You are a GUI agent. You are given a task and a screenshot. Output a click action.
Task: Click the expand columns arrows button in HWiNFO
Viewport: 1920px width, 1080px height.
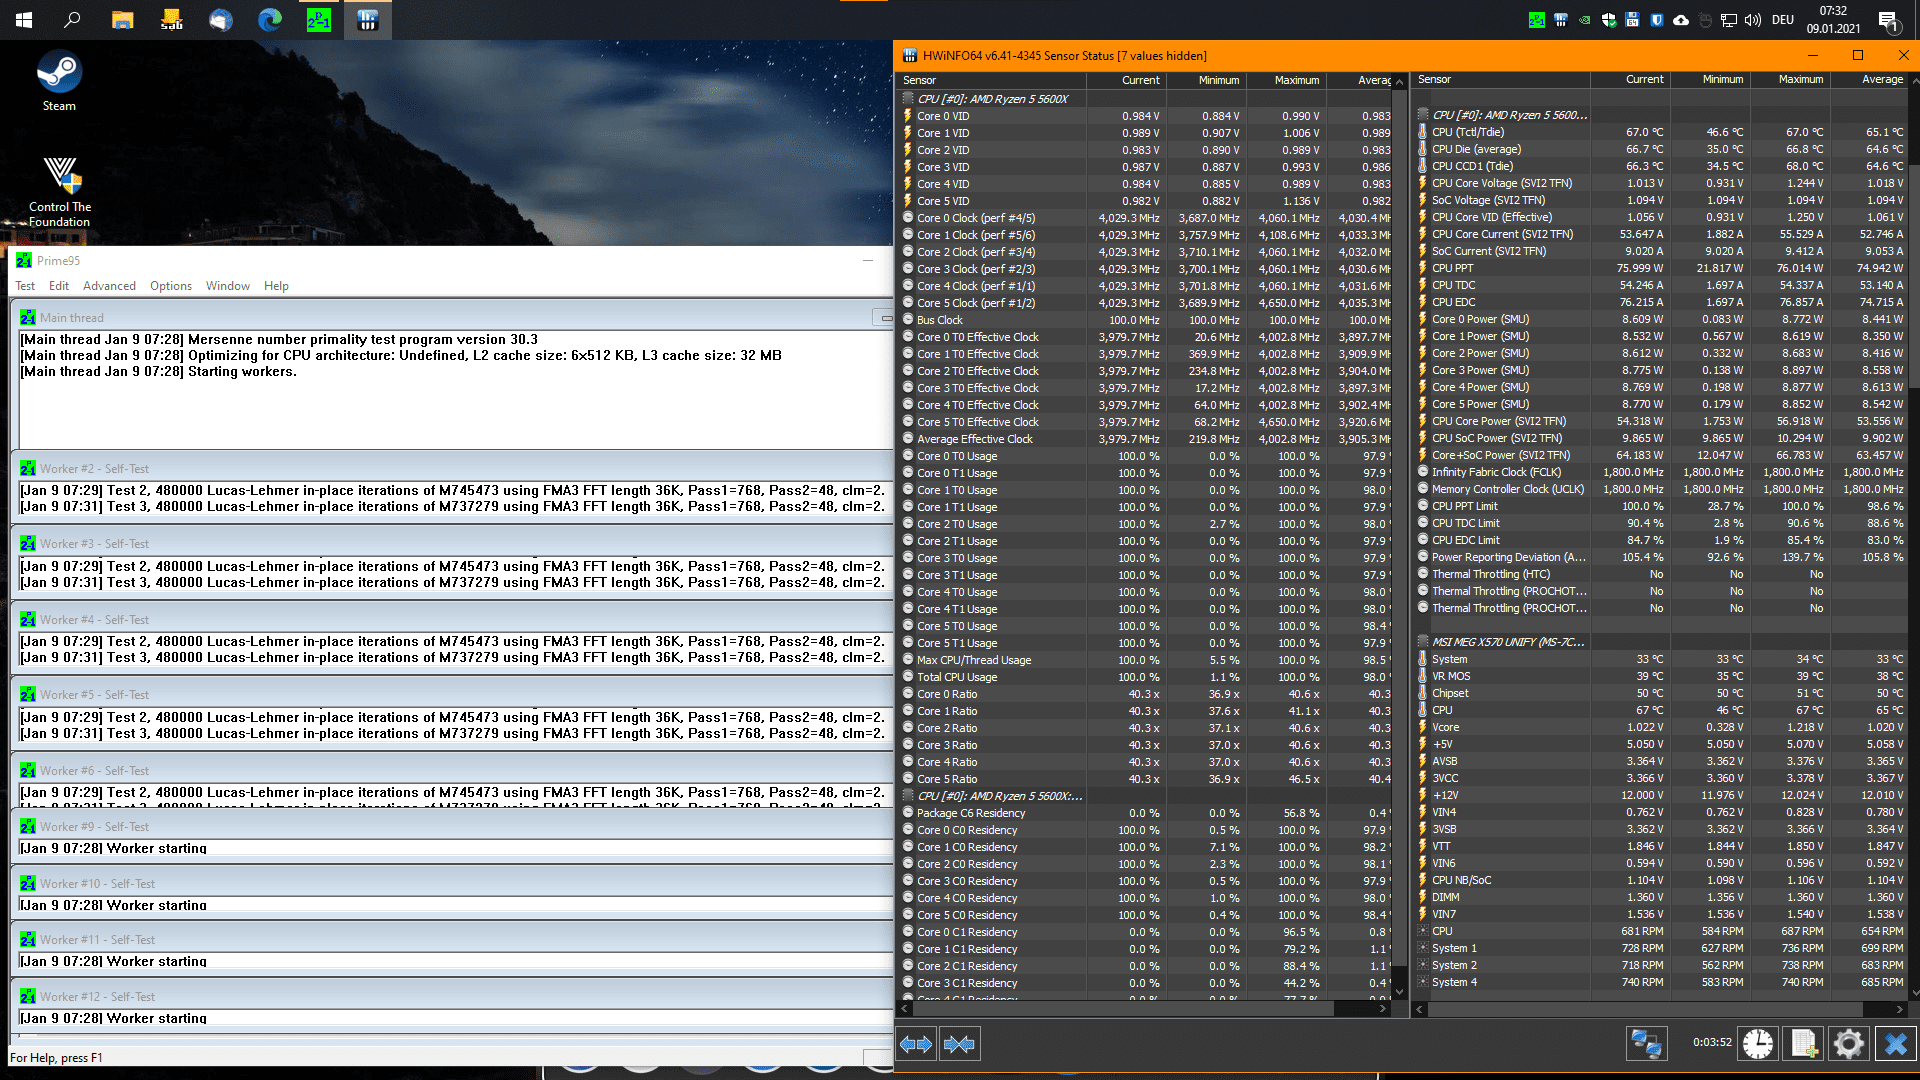916,1044
